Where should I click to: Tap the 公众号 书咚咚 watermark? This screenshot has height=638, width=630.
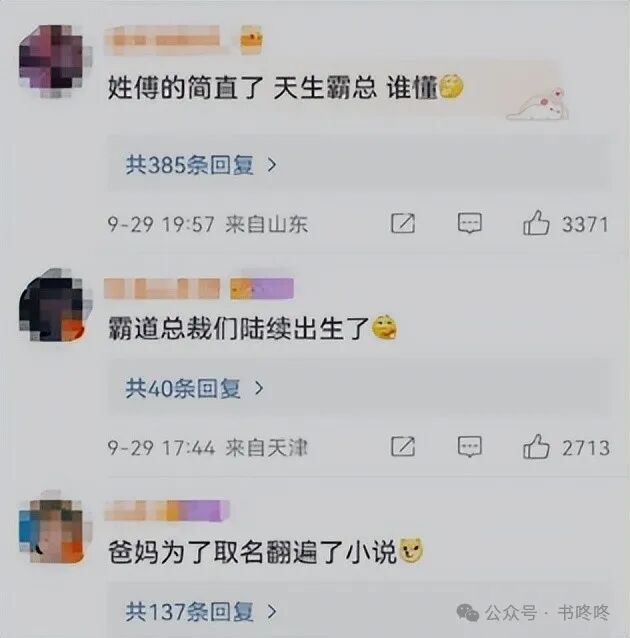click(533, 612)
